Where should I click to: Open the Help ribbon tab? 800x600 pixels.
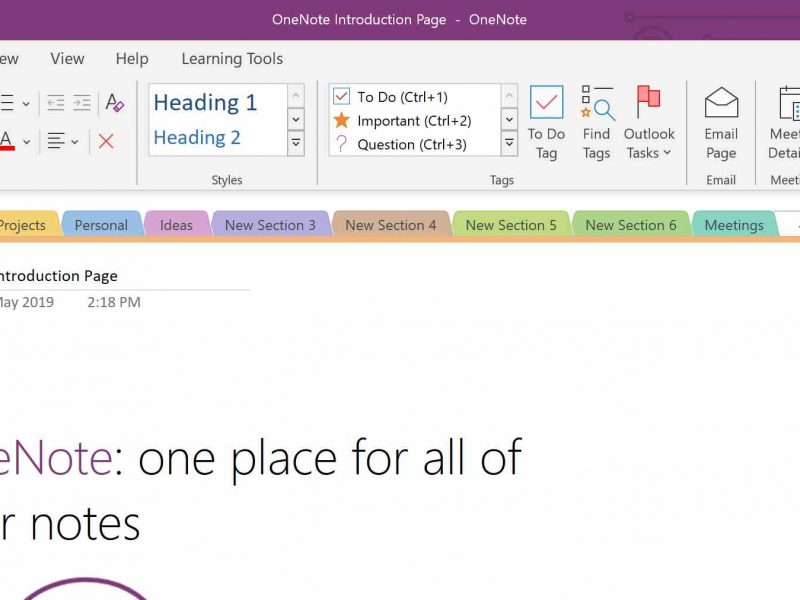tap(132, 59)
